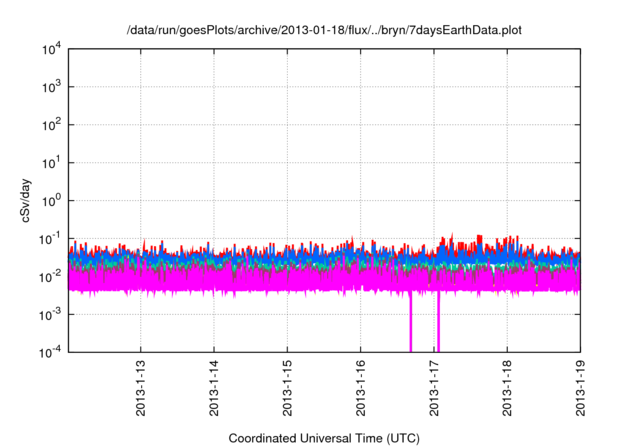Click the 10^-4 y-axis tick label
This screenshot has height=448, width=640.
(x=50, y=352)
